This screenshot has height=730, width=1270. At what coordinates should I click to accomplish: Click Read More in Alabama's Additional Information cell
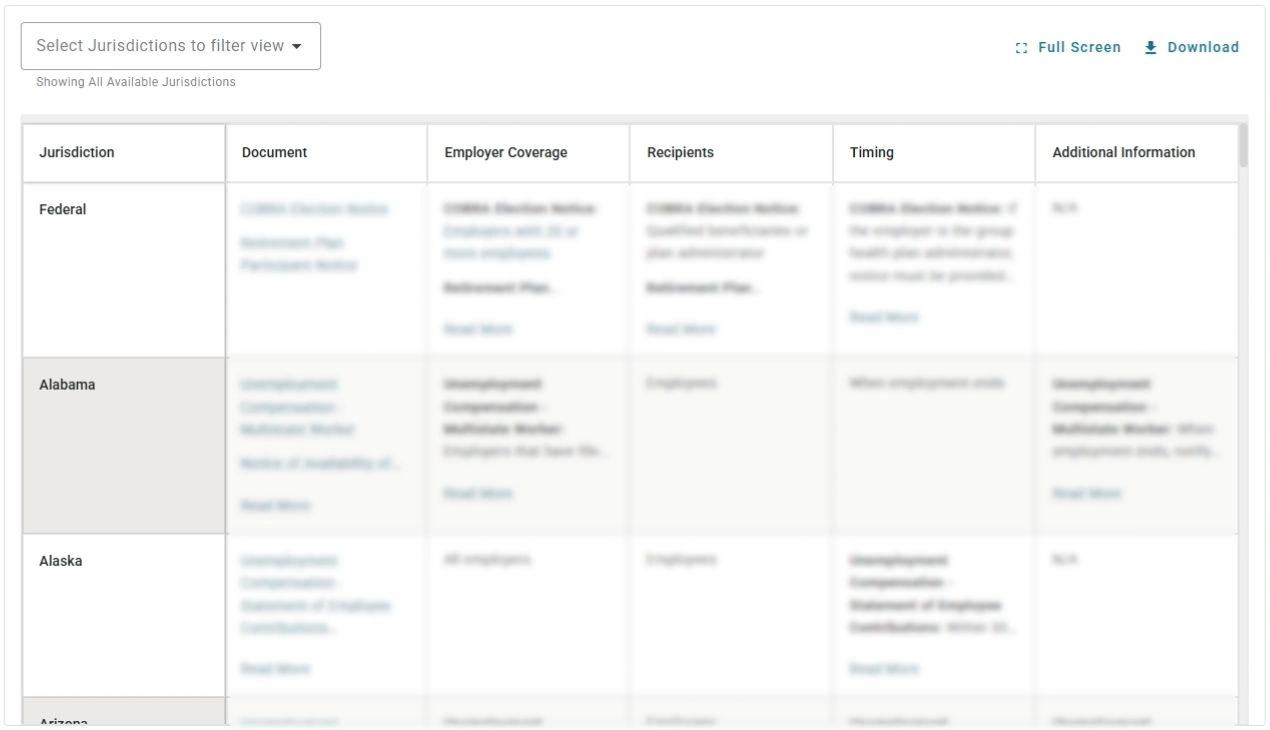pos(1089,493)
